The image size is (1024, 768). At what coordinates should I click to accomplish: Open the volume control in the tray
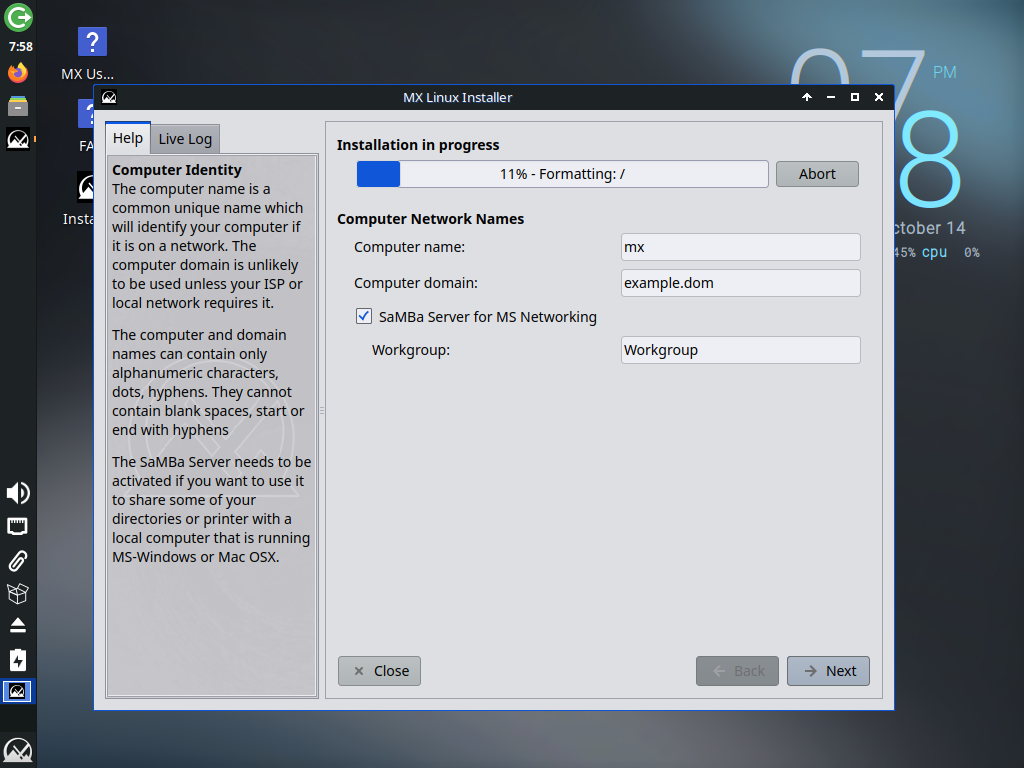18,493
